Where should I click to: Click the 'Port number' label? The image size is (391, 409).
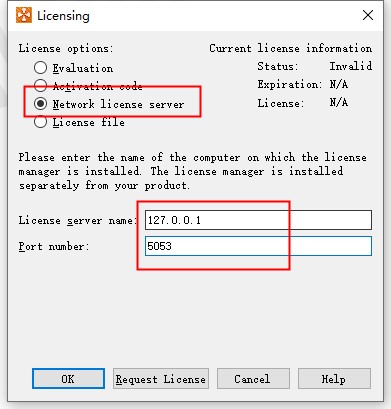[54, 246]
